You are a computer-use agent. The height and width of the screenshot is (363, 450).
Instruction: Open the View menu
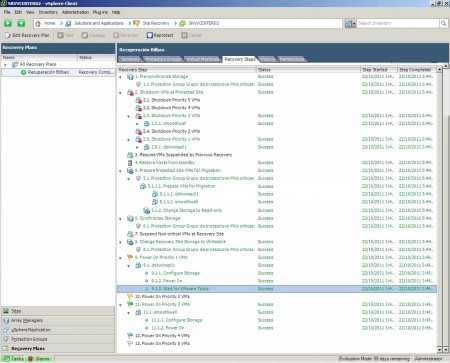tap(30, 12)
